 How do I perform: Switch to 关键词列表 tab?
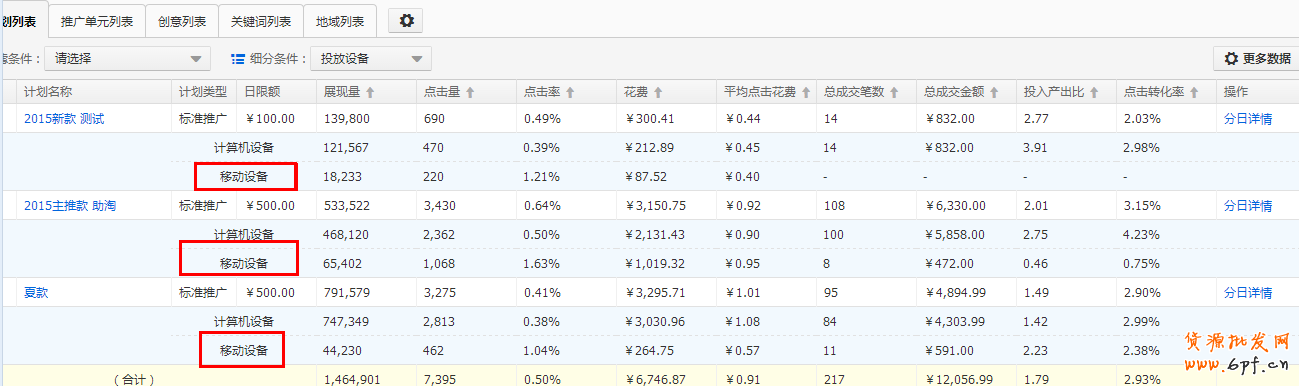point(261,21)
